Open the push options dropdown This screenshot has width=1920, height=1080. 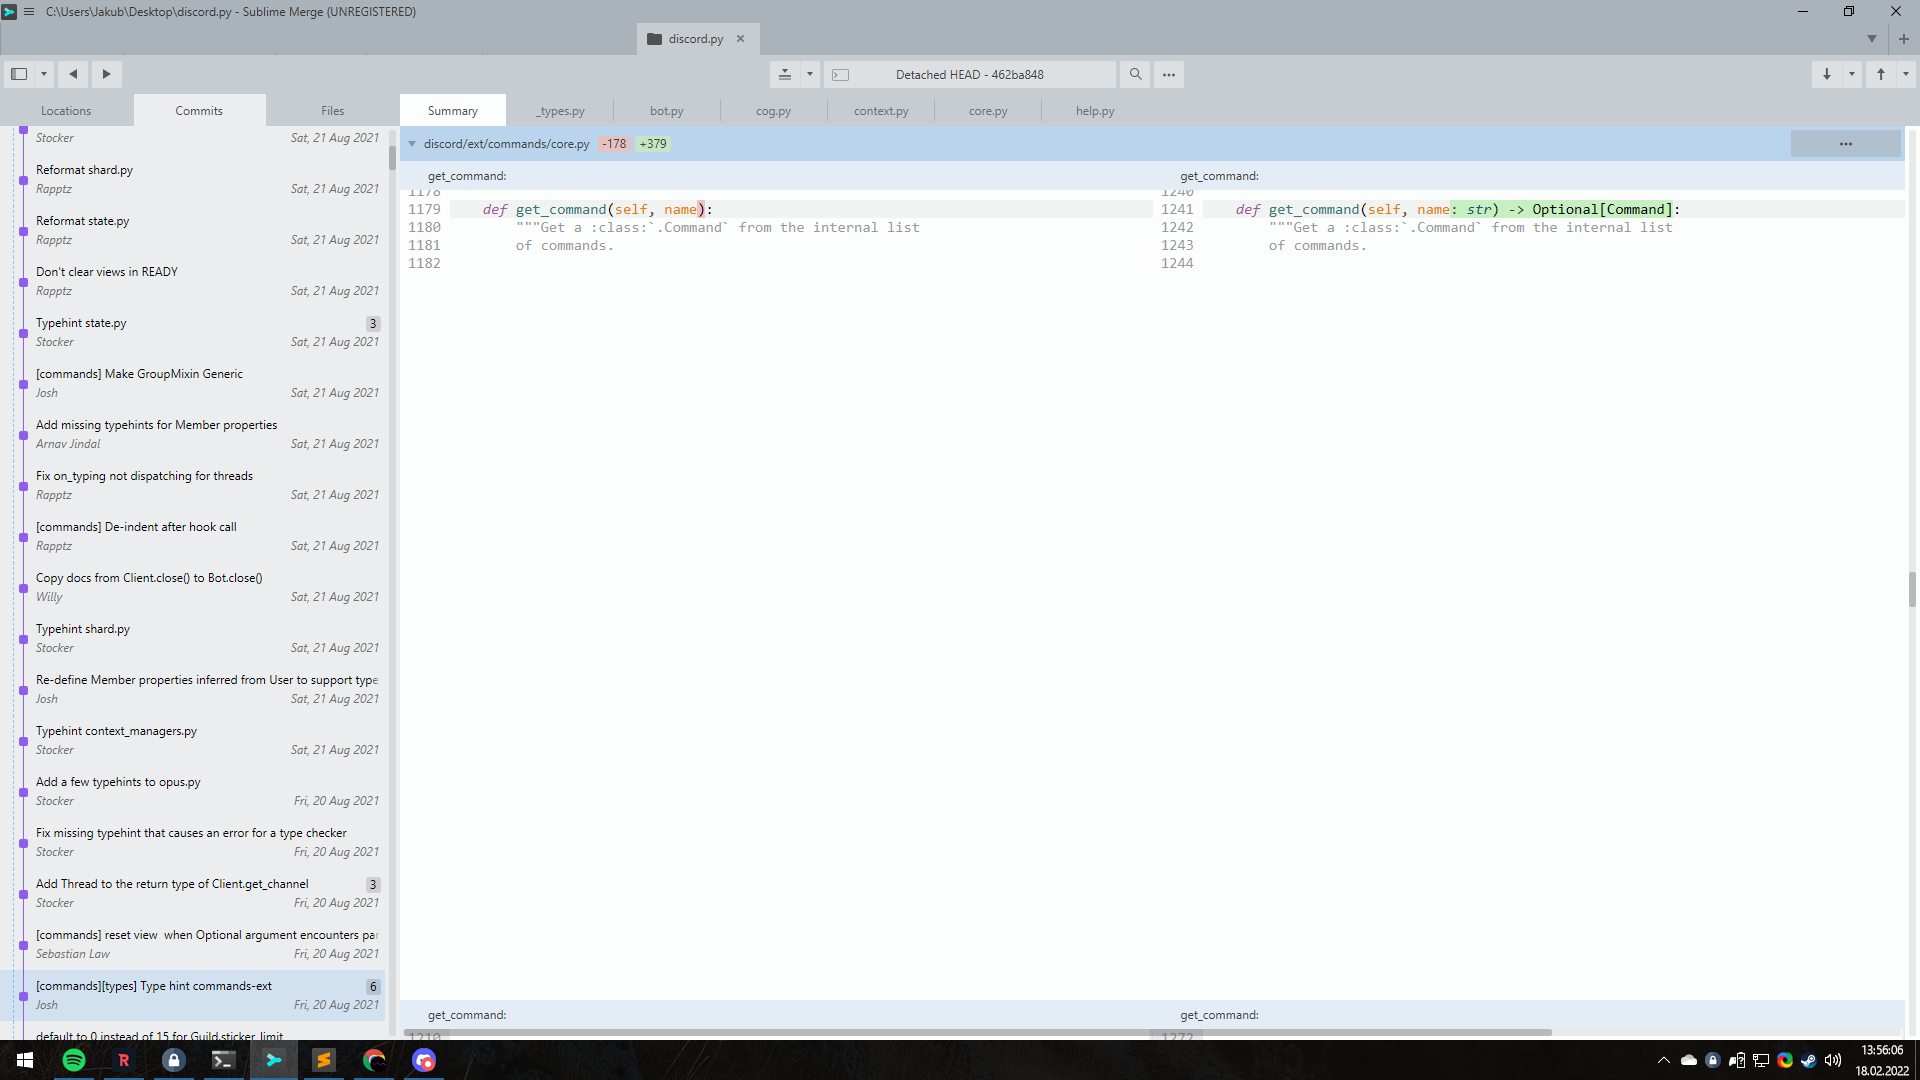coord(1906,74)
